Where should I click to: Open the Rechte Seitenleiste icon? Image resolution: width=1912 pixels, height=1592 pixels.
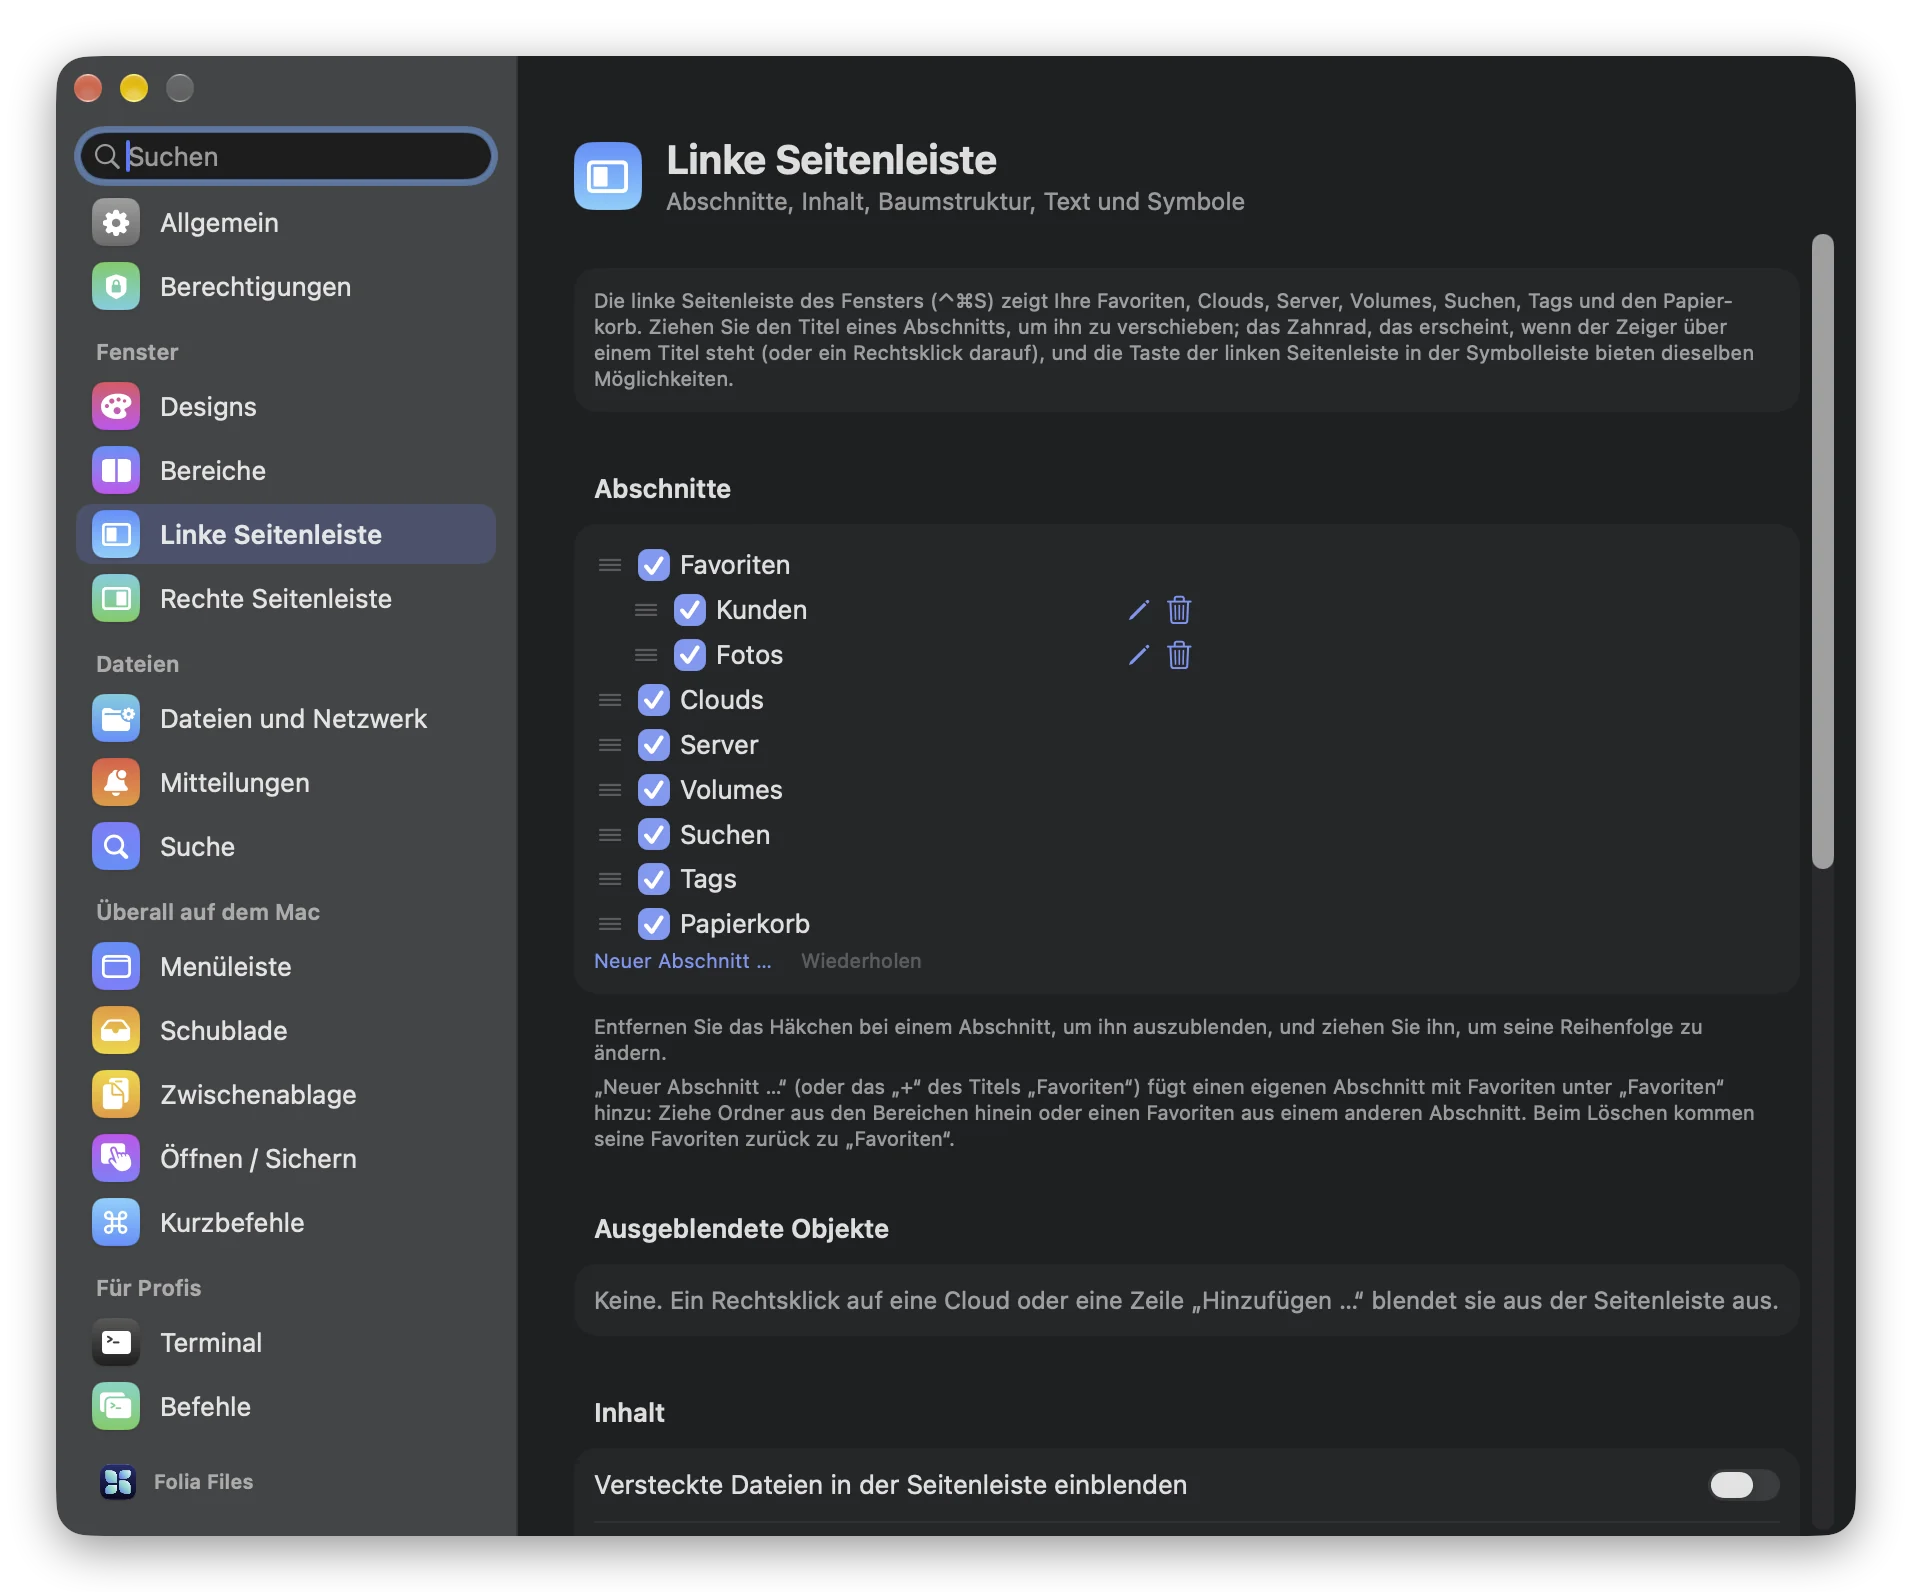(116, 599)
